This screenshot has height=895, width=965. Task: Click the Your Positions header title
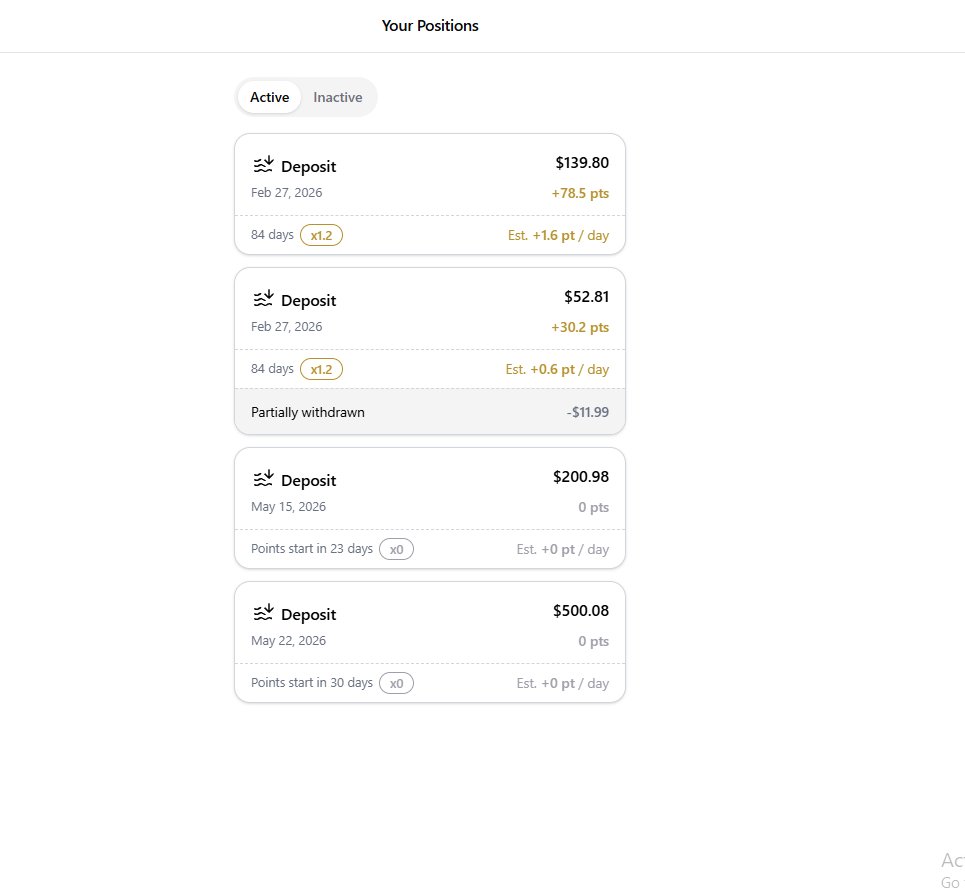430,26
